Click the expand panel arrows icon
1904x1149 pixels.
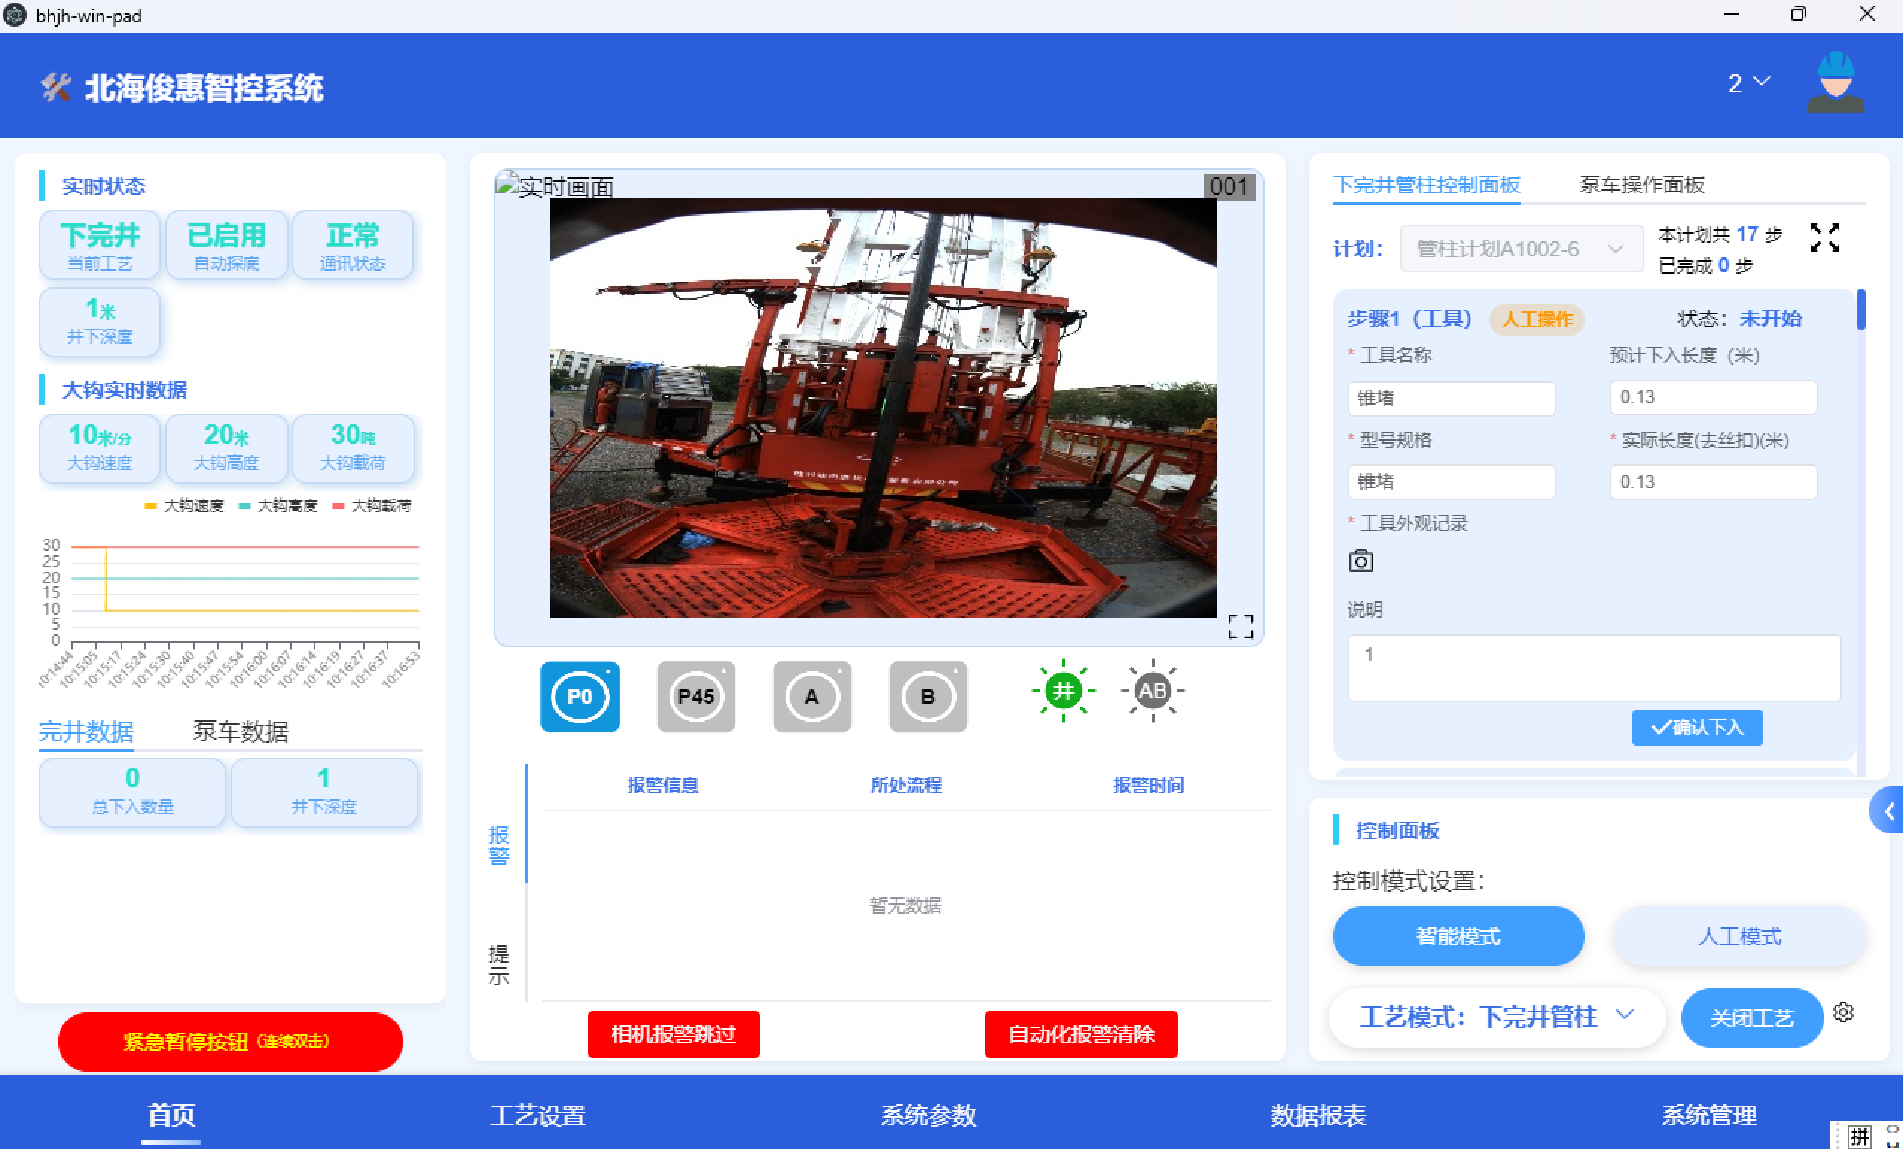coord(1825,237)
